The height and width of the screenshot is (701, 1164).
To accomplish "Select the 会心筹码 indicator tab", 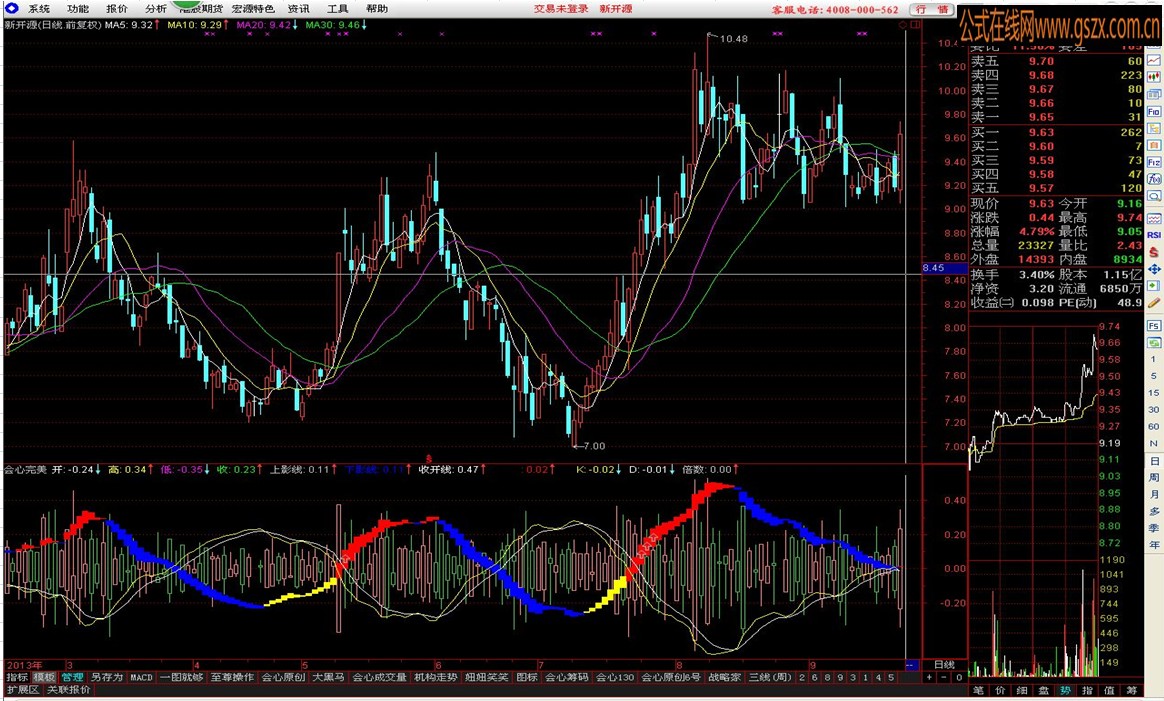I will pyautogui.click(x=566, y=677).
